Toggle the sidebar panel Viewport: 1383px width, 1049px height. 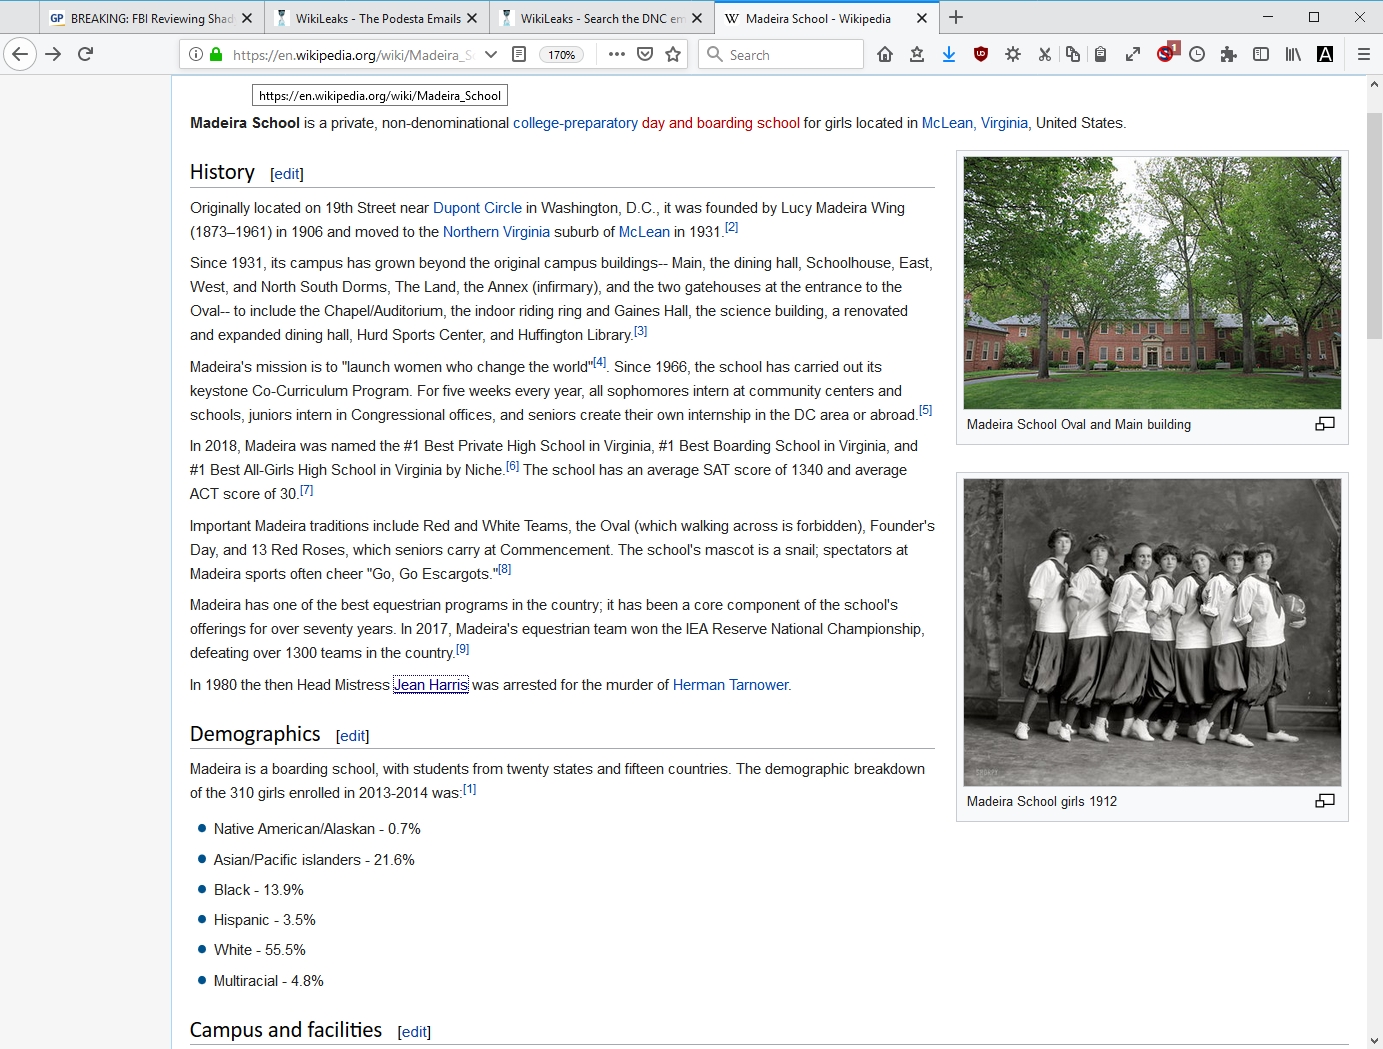click(x=1261, y=54)
